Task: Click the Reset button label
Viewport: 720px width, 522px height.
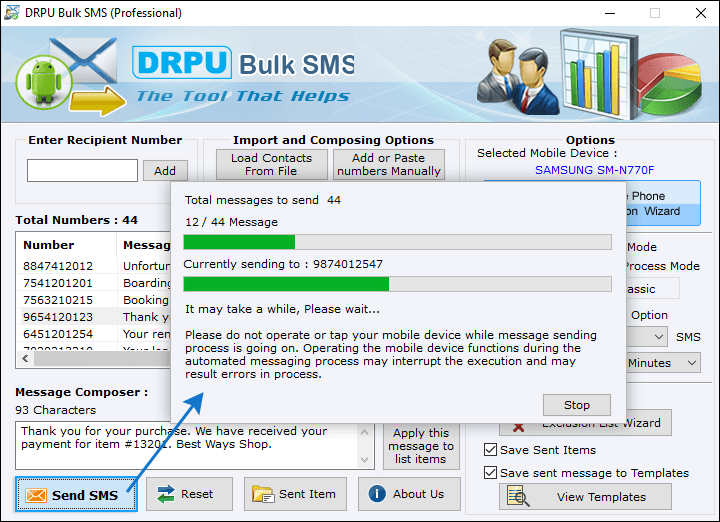Action: pyautogui.click(x=197, y=494)
